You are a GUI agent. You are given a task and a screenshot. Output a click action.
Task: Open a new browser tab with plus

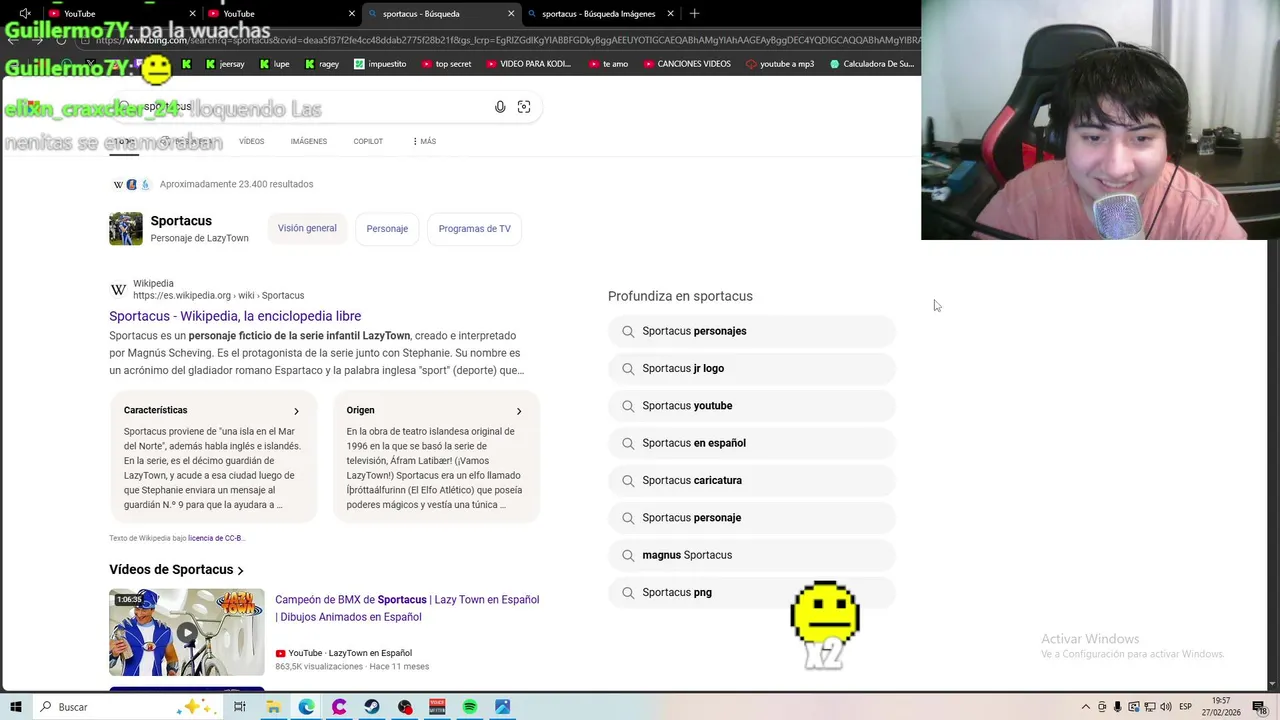(694, 13)
